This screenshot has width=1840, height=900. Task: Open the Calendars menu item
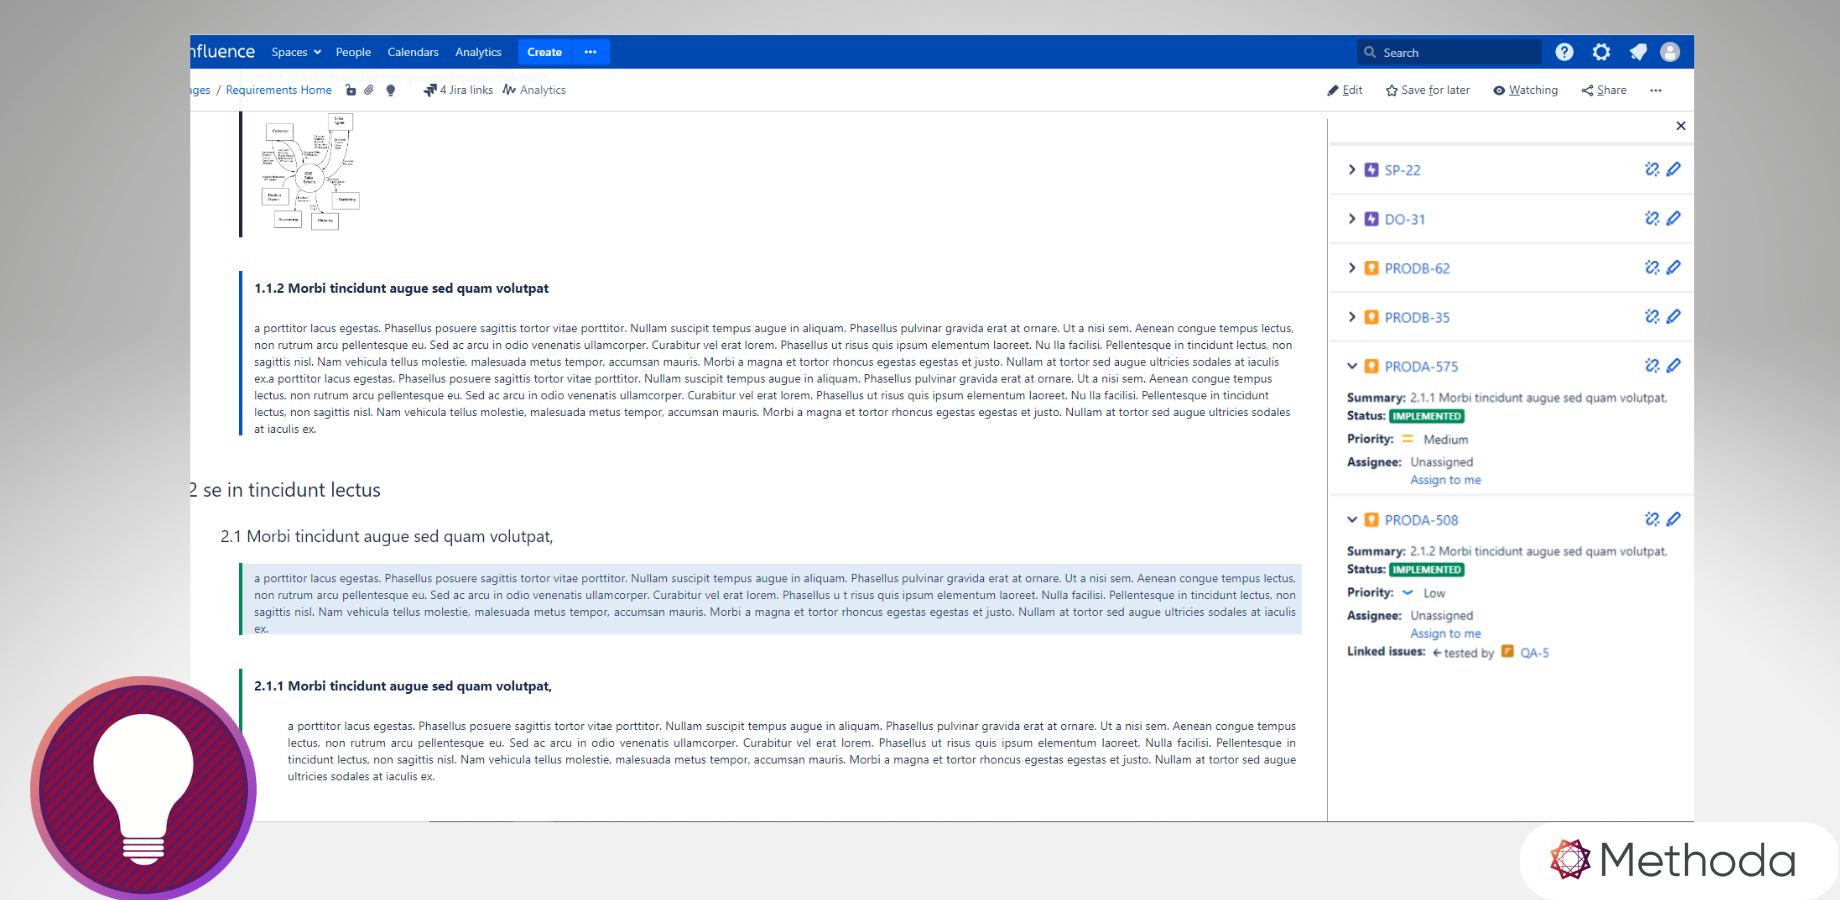click(413, 52)
